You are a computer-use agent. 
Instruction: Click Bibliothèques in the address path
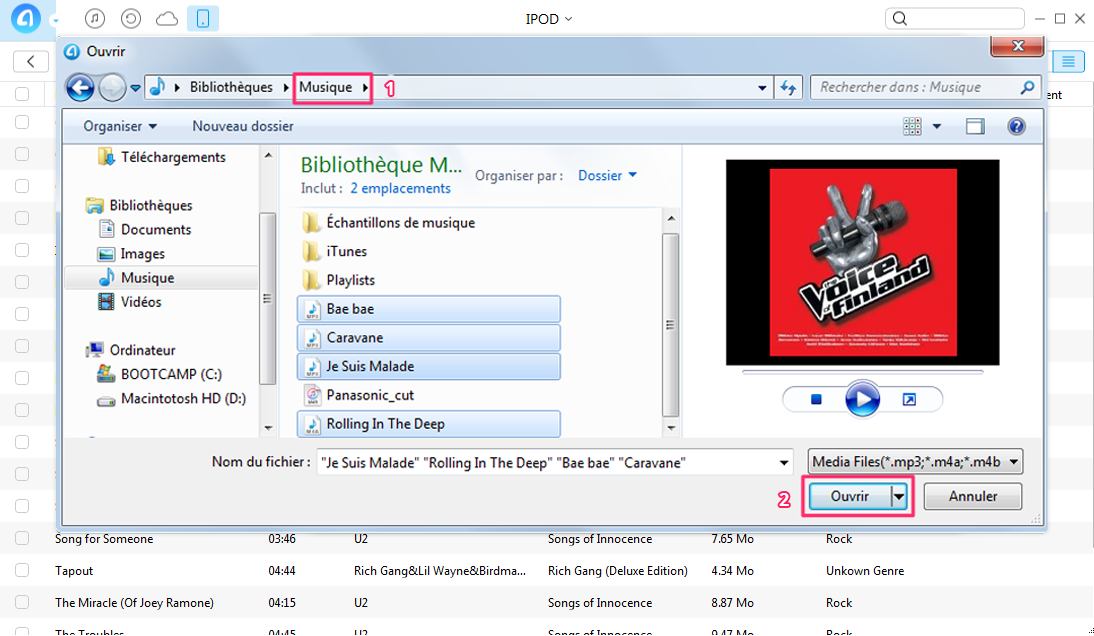[231, 87]
